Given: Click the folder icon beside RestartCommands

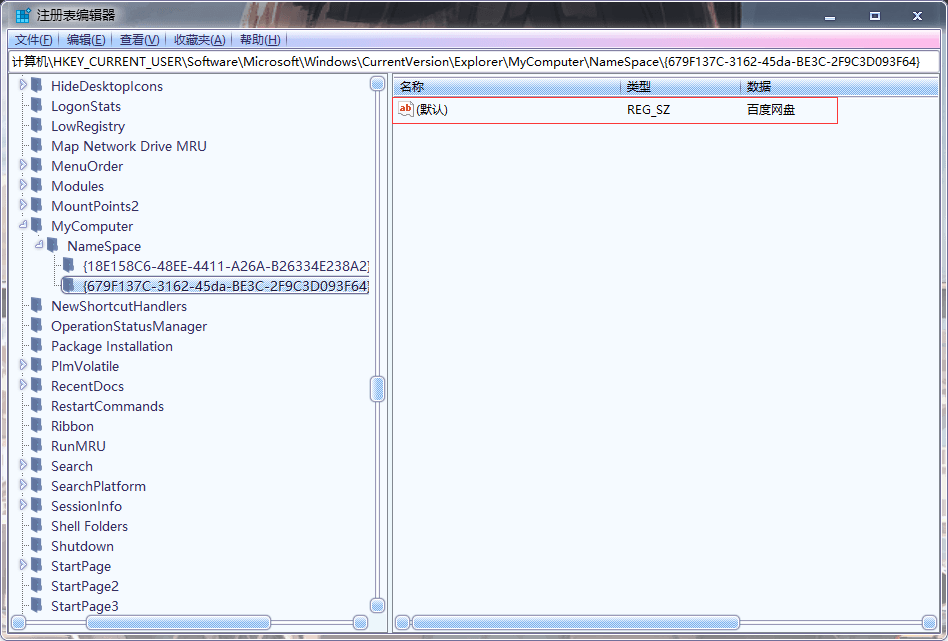Looking at the screenshot, I should (x=37, y=405).
